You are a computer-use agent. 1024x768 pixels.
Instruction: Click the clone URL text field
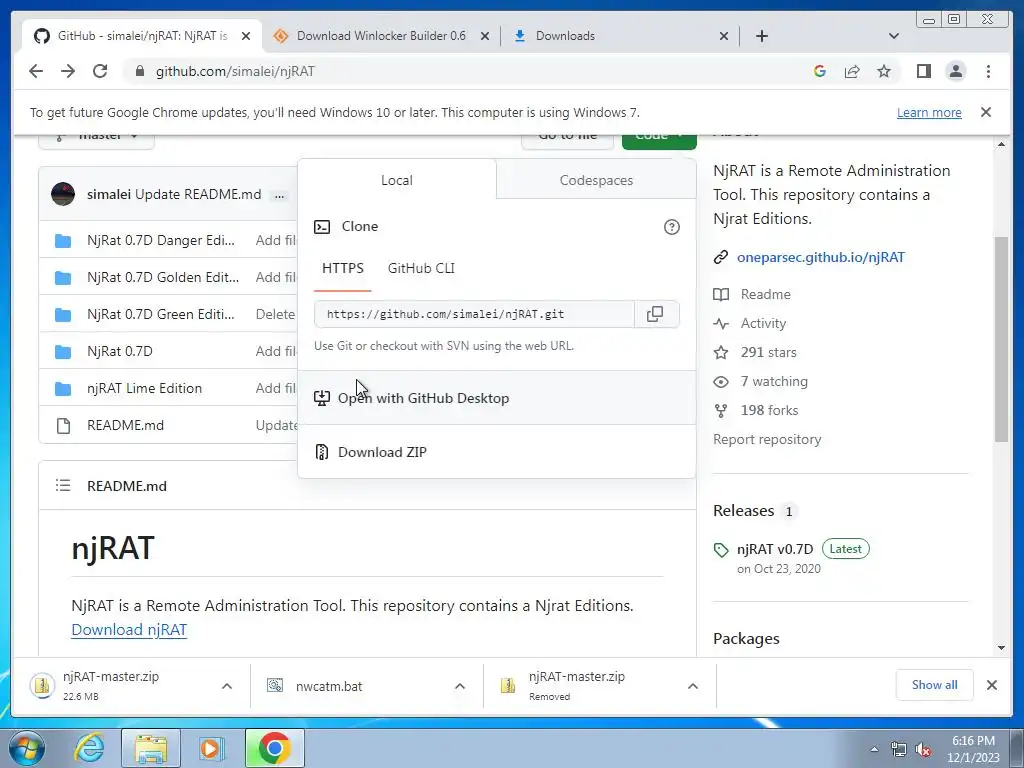[x=474, y=314]
